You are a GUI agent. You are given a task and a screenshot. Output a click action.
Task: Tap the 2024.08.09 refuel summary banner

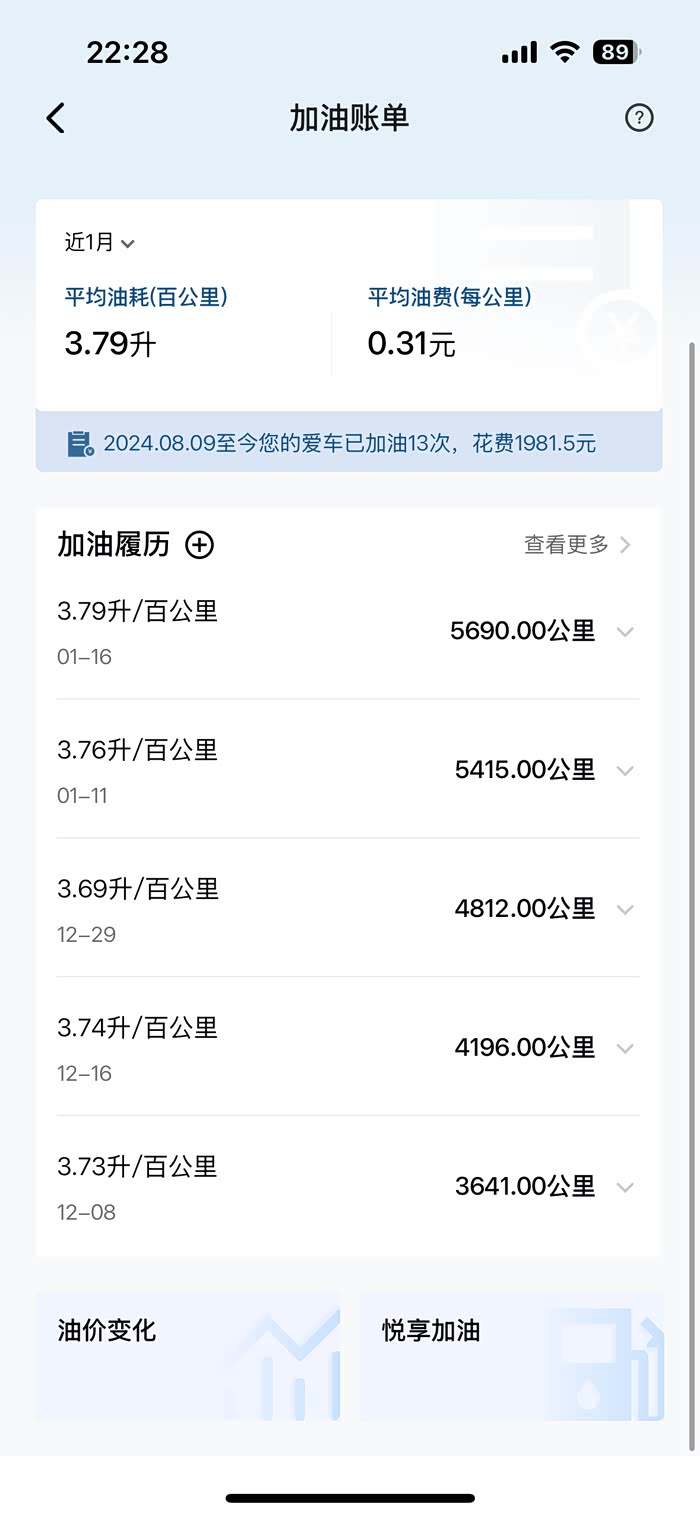[x=350, y=443]
